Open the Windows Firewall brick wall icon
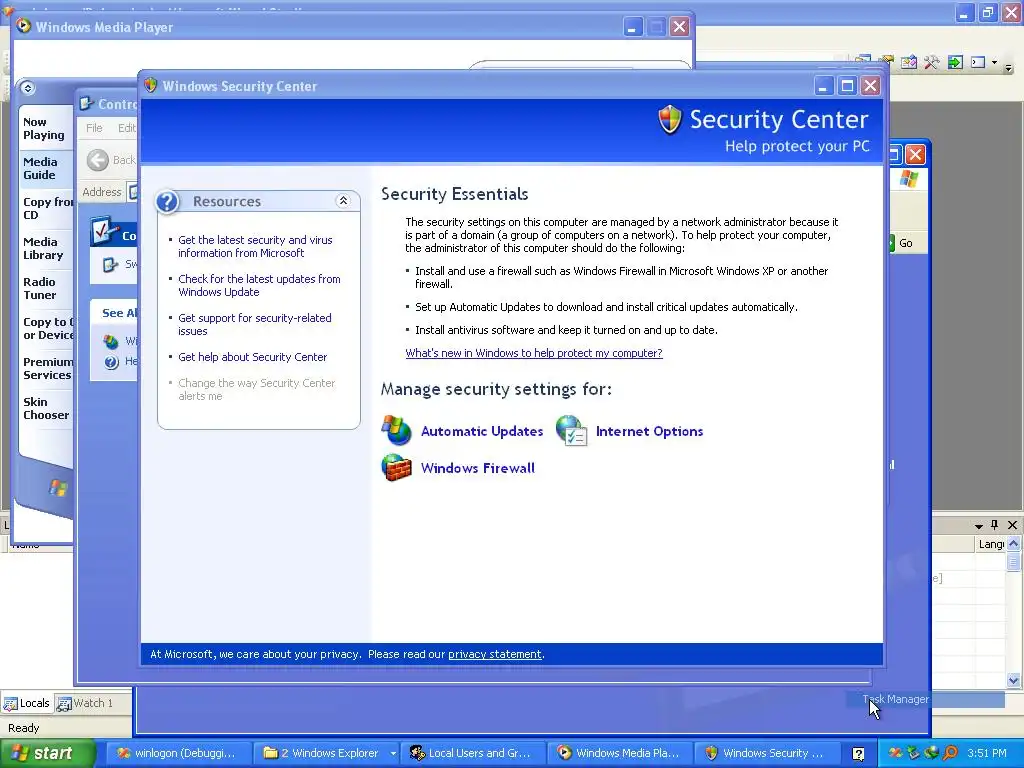This screenshot has width=1024, height=768. [396, 468]
